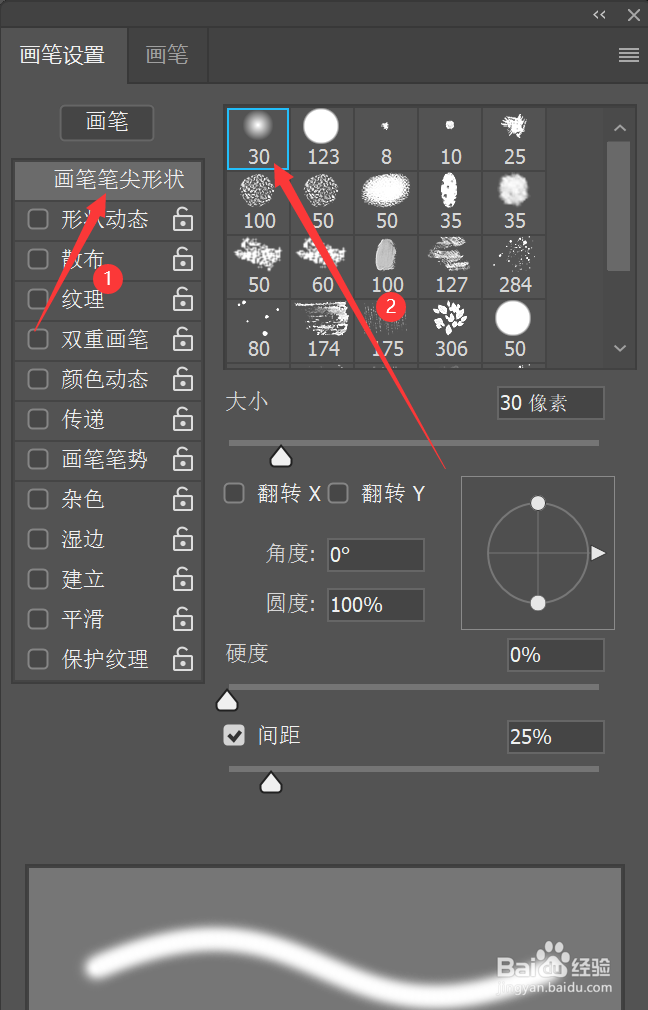Select 画笔笔尖形状 in the left list
Screen dimensions: 648x1010
(108, 180)
